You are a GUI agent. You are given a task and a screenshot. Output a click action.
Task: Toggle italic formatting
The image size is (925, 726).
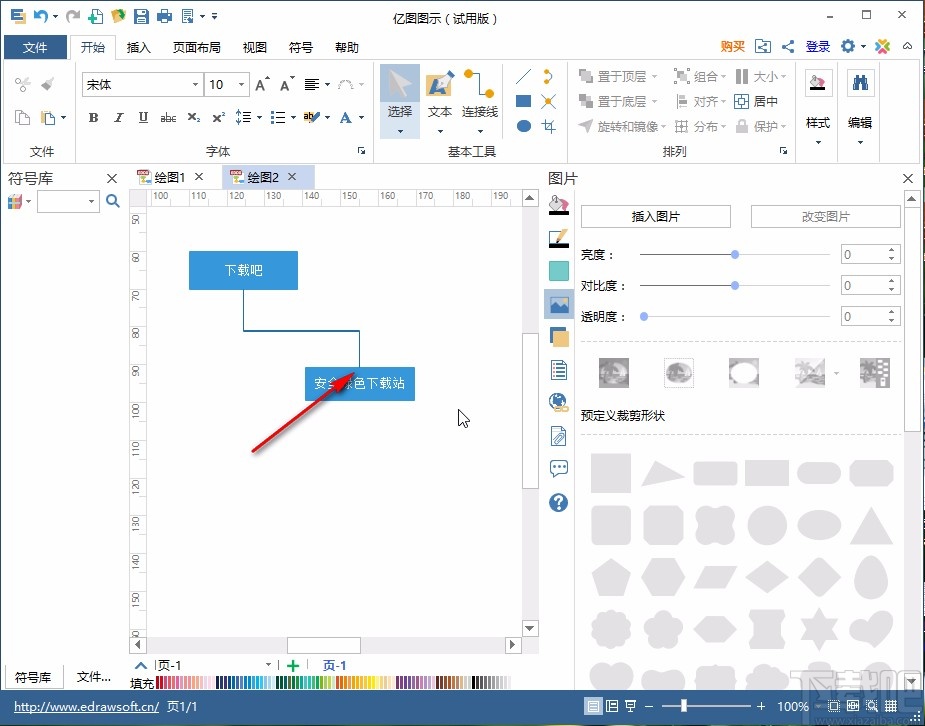119,117
